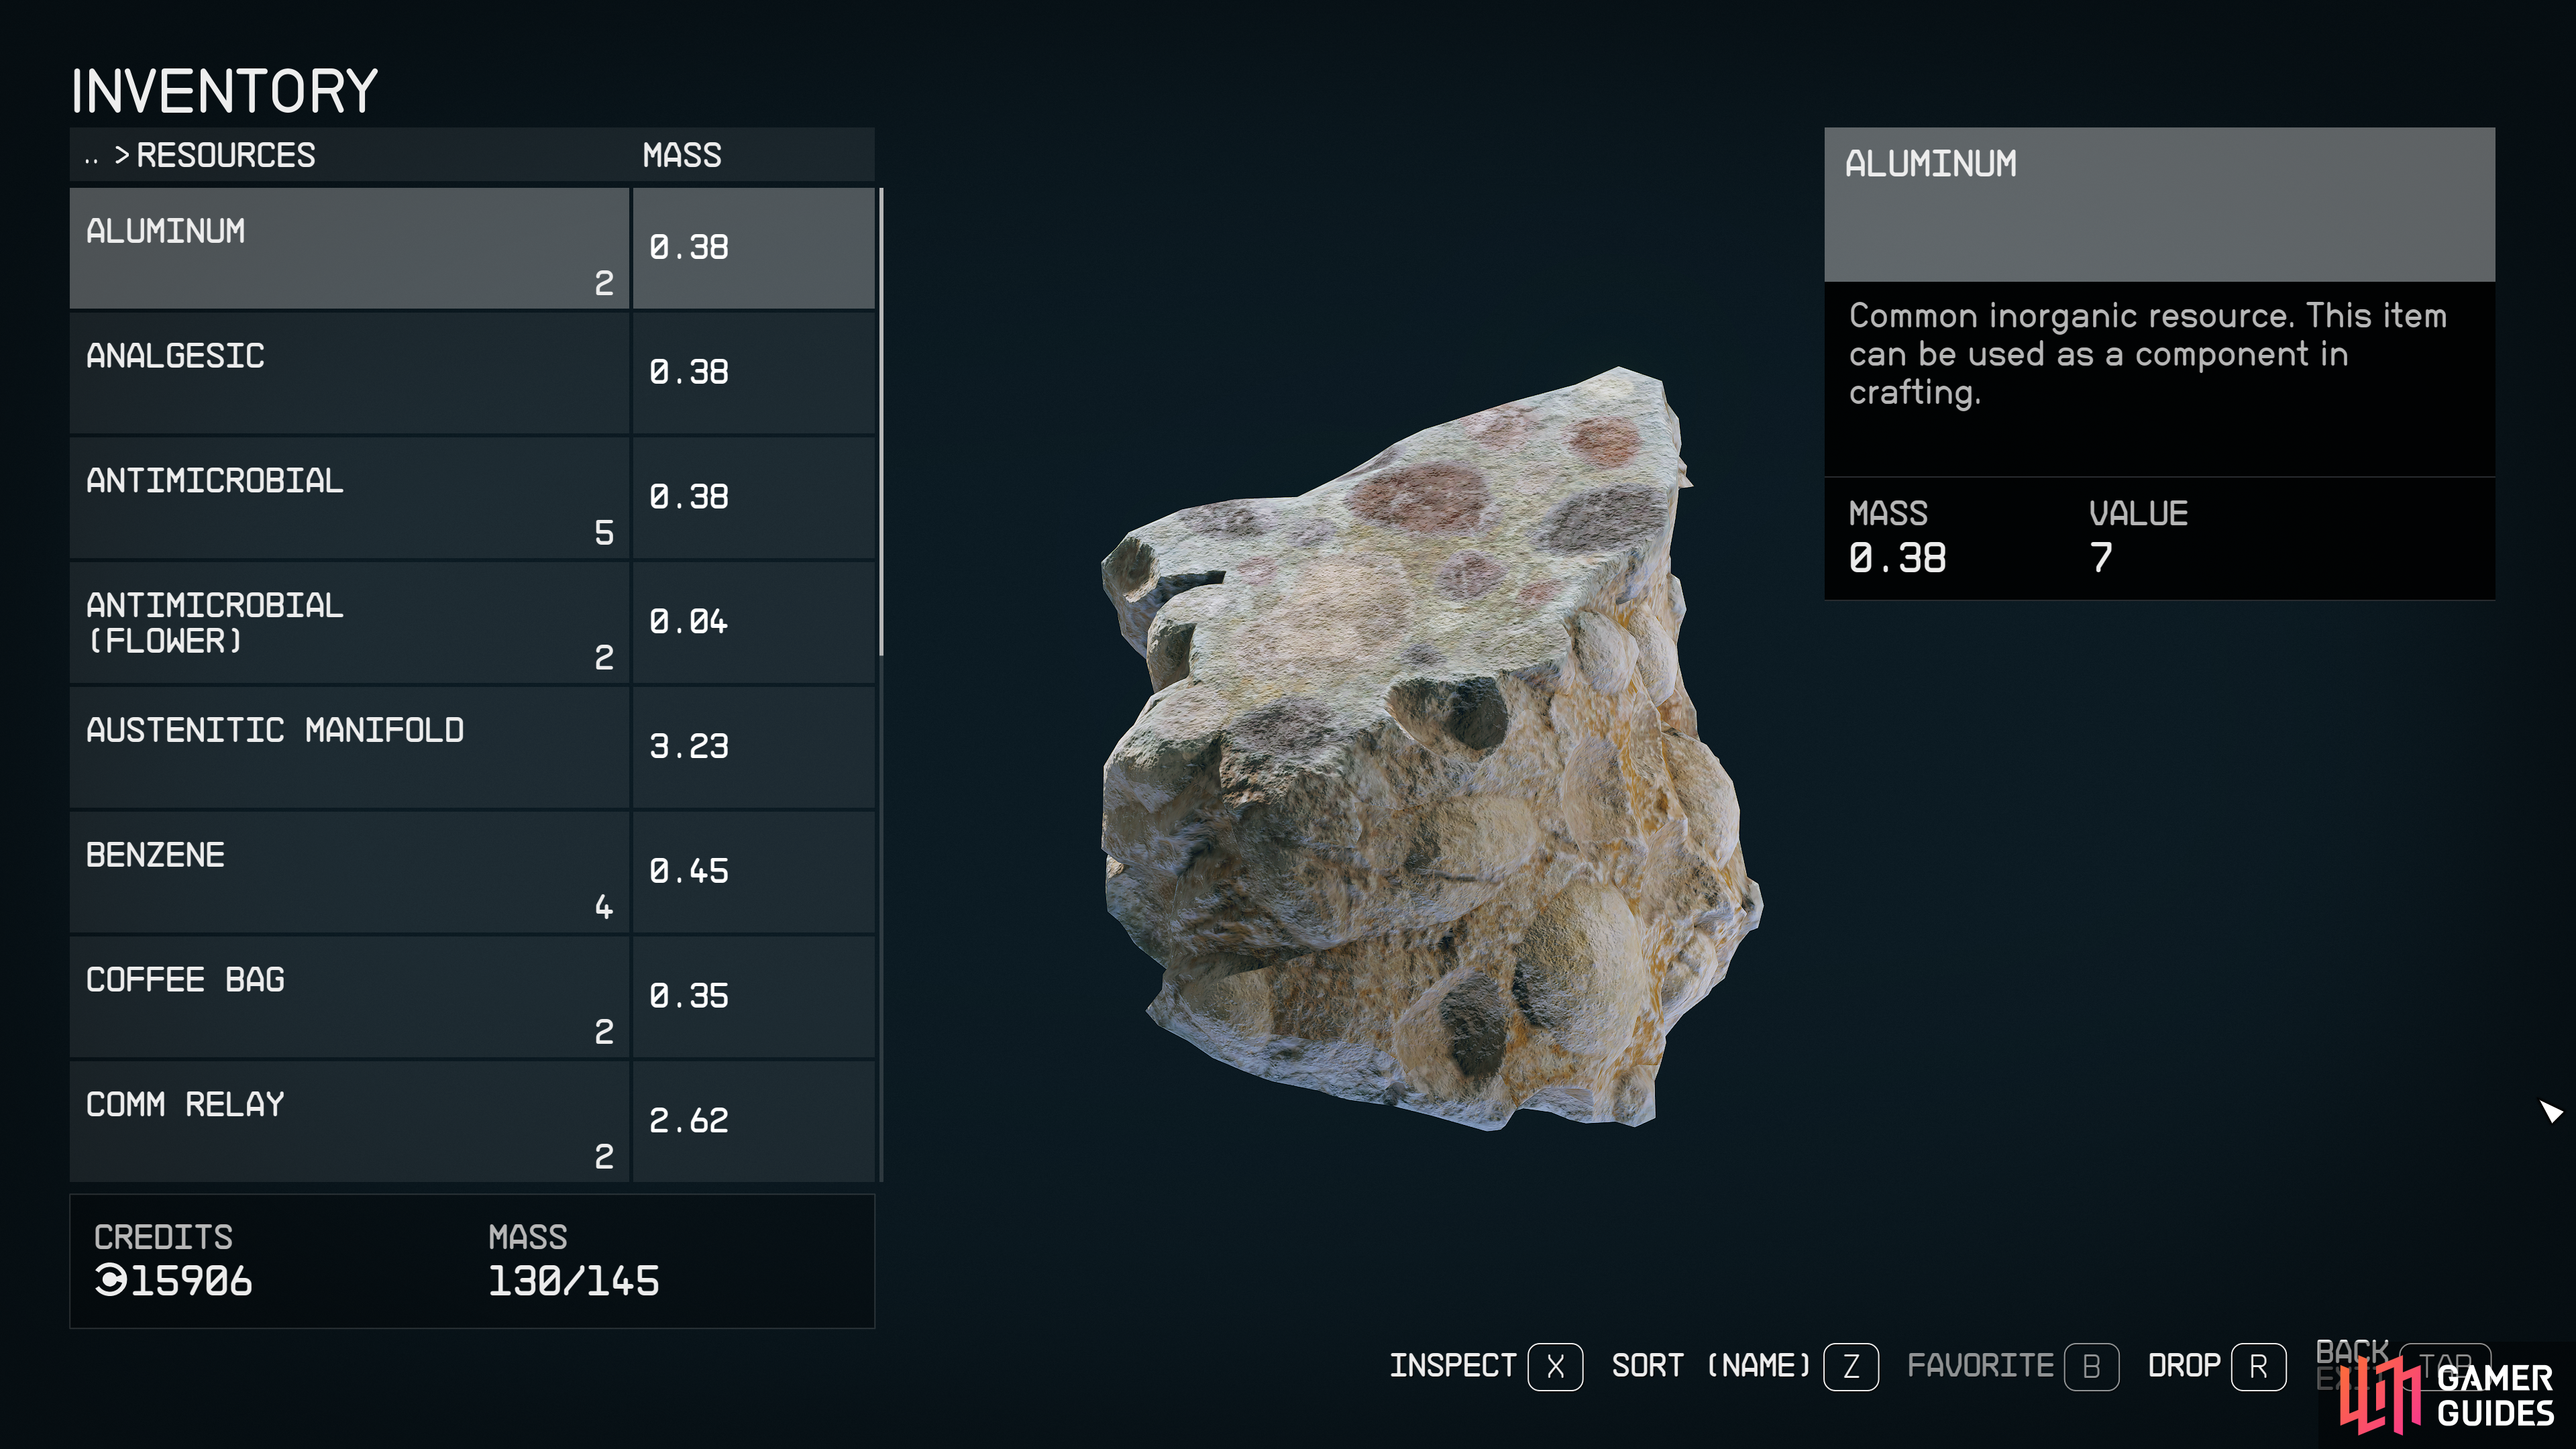The height and width of the screenshot is (1449, 2576).
Task: Click the Benzene mass value 0.45
Action: click(x=689, y=872)
